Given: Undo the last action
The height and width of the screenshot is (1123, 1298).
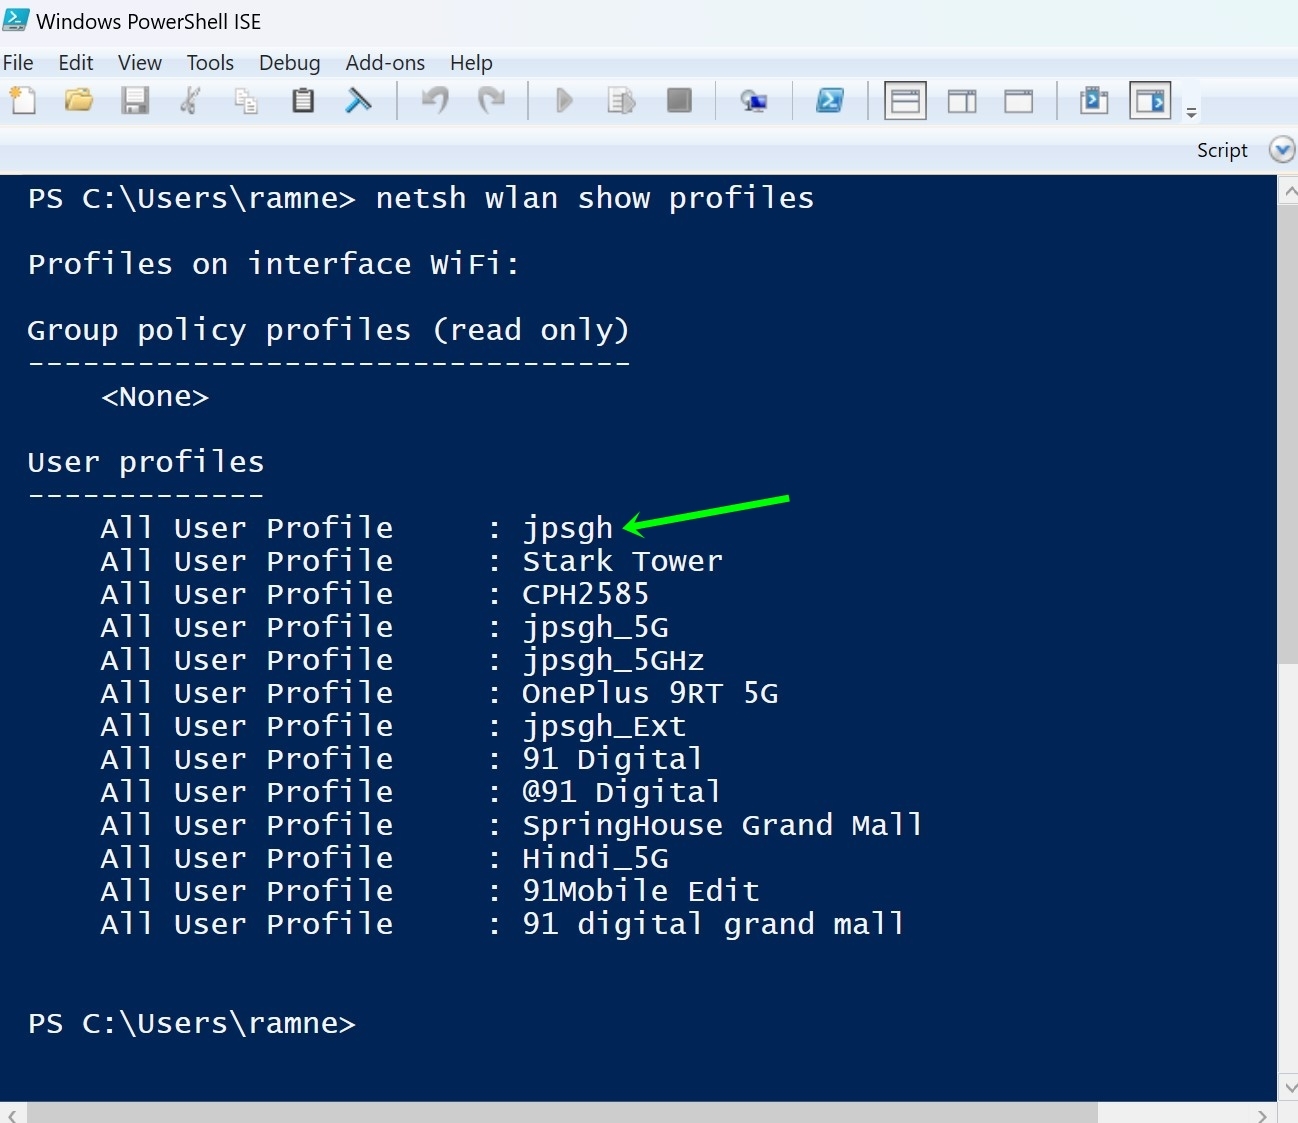Looking at the screenshot, I should [x=434, y=100].
